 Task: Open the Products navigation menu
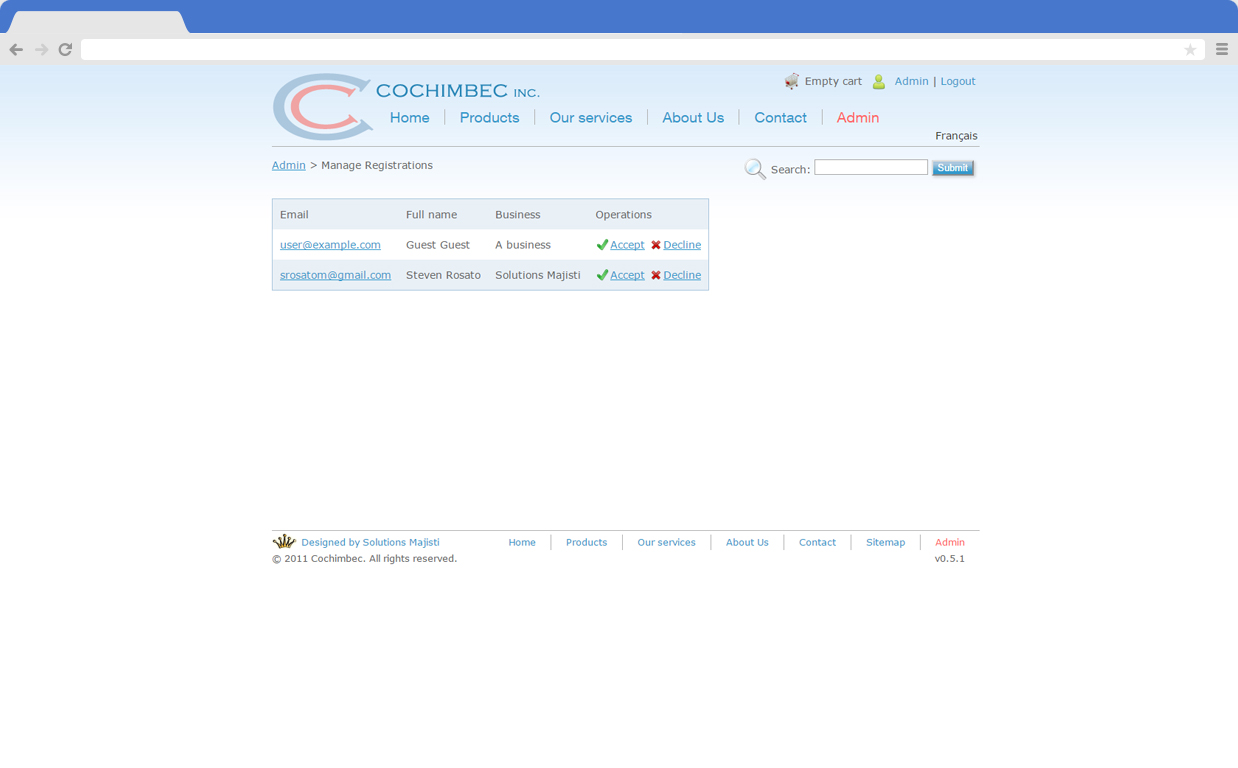(x=489, y=117)
